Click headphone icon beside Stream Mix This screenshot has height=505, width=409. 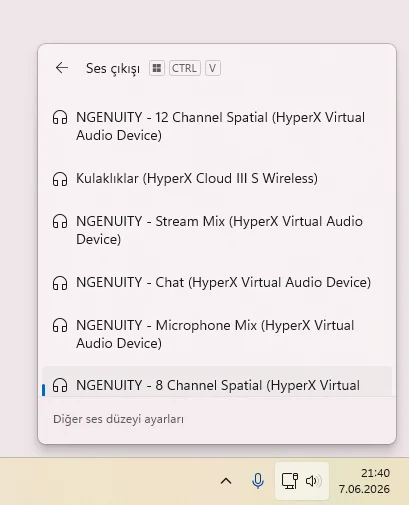coord(60,222)
